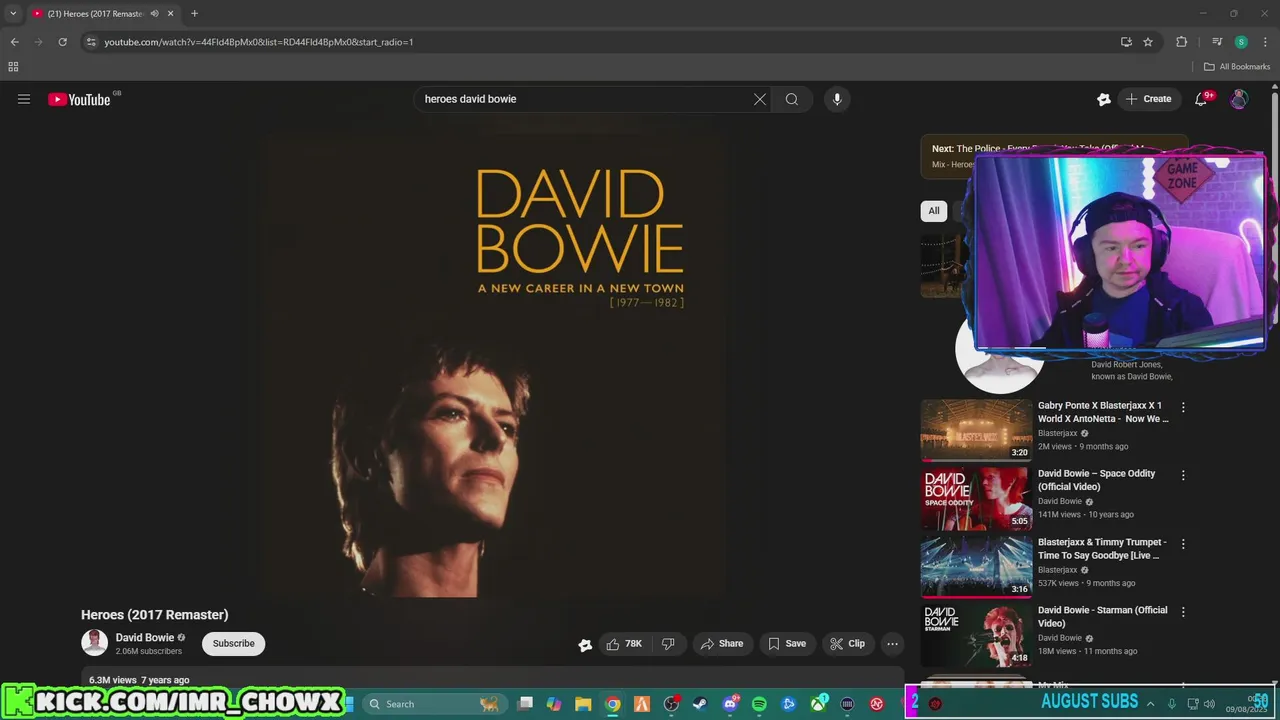Switch to Google Chrome in the taskbar
Image resolution: width=1280 pixels, height=720 pixels.
(613, 704)
